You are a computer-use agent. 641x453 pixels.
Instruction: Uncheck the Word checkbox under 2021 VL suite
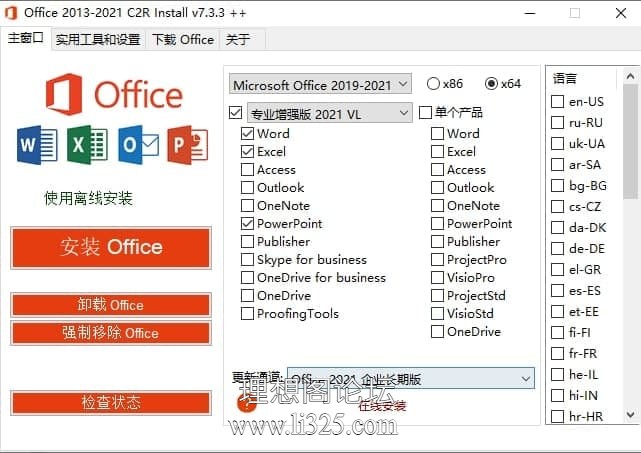coord(247,134)
